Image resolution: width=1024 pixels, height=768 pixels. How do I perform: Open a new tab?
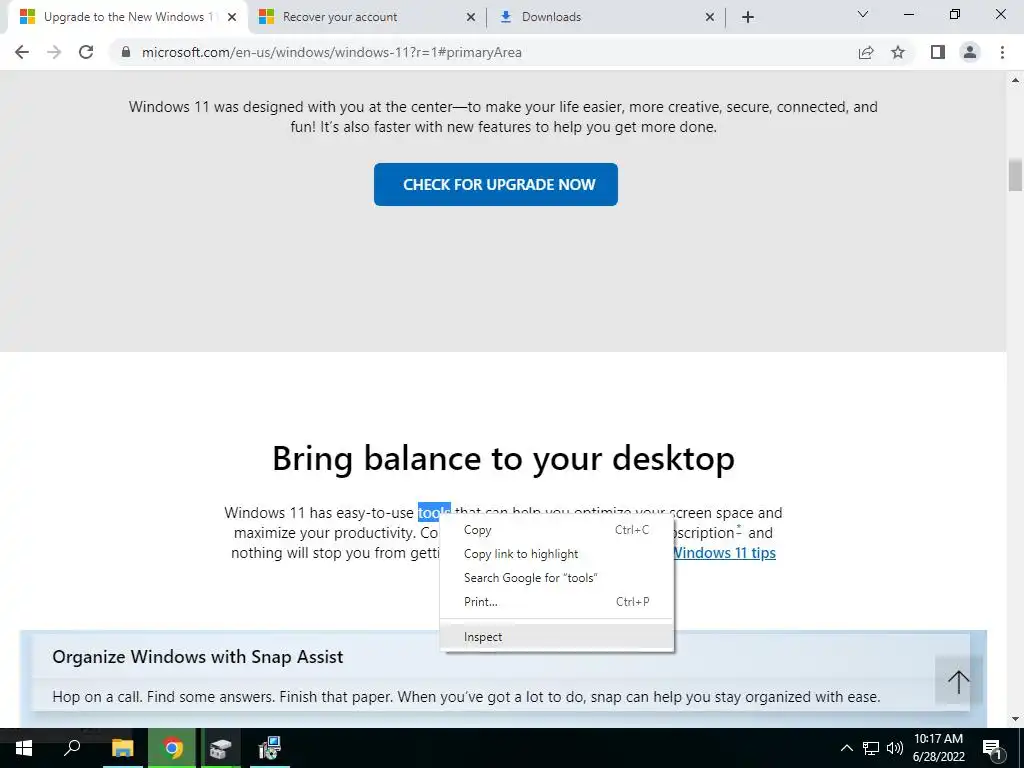(748, 17)
